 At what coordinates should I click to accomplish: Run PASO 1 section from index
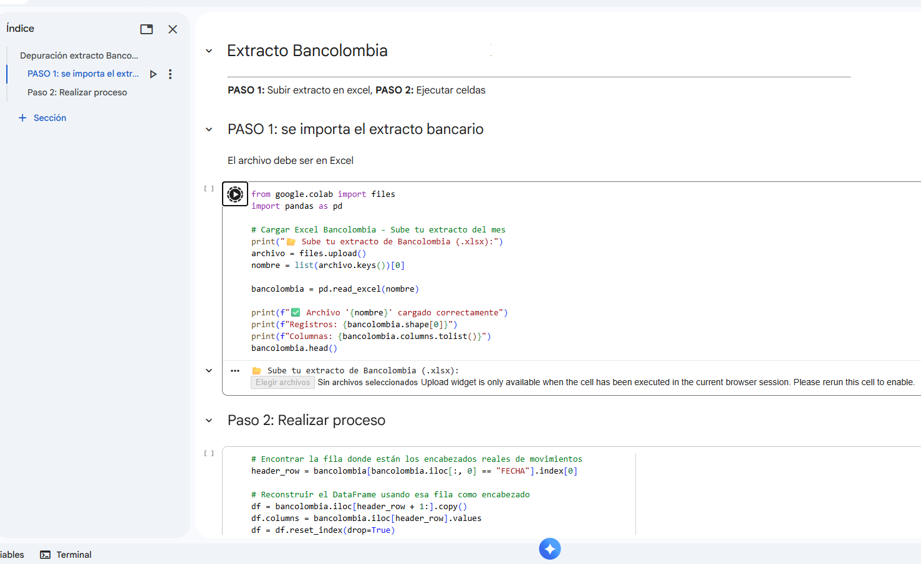(153, 74)
